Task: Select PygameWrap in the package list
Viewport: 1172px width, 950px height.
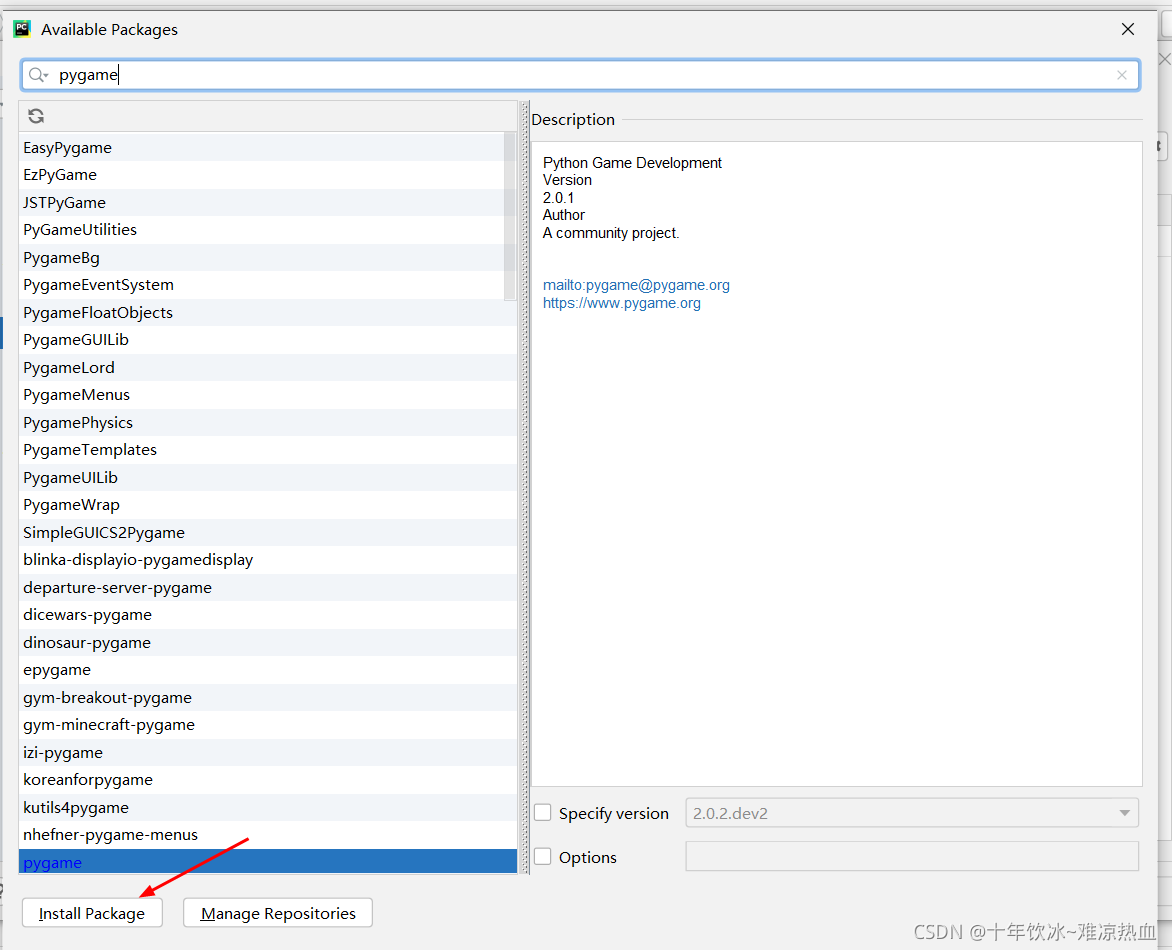Action: [x=268, y=505]
